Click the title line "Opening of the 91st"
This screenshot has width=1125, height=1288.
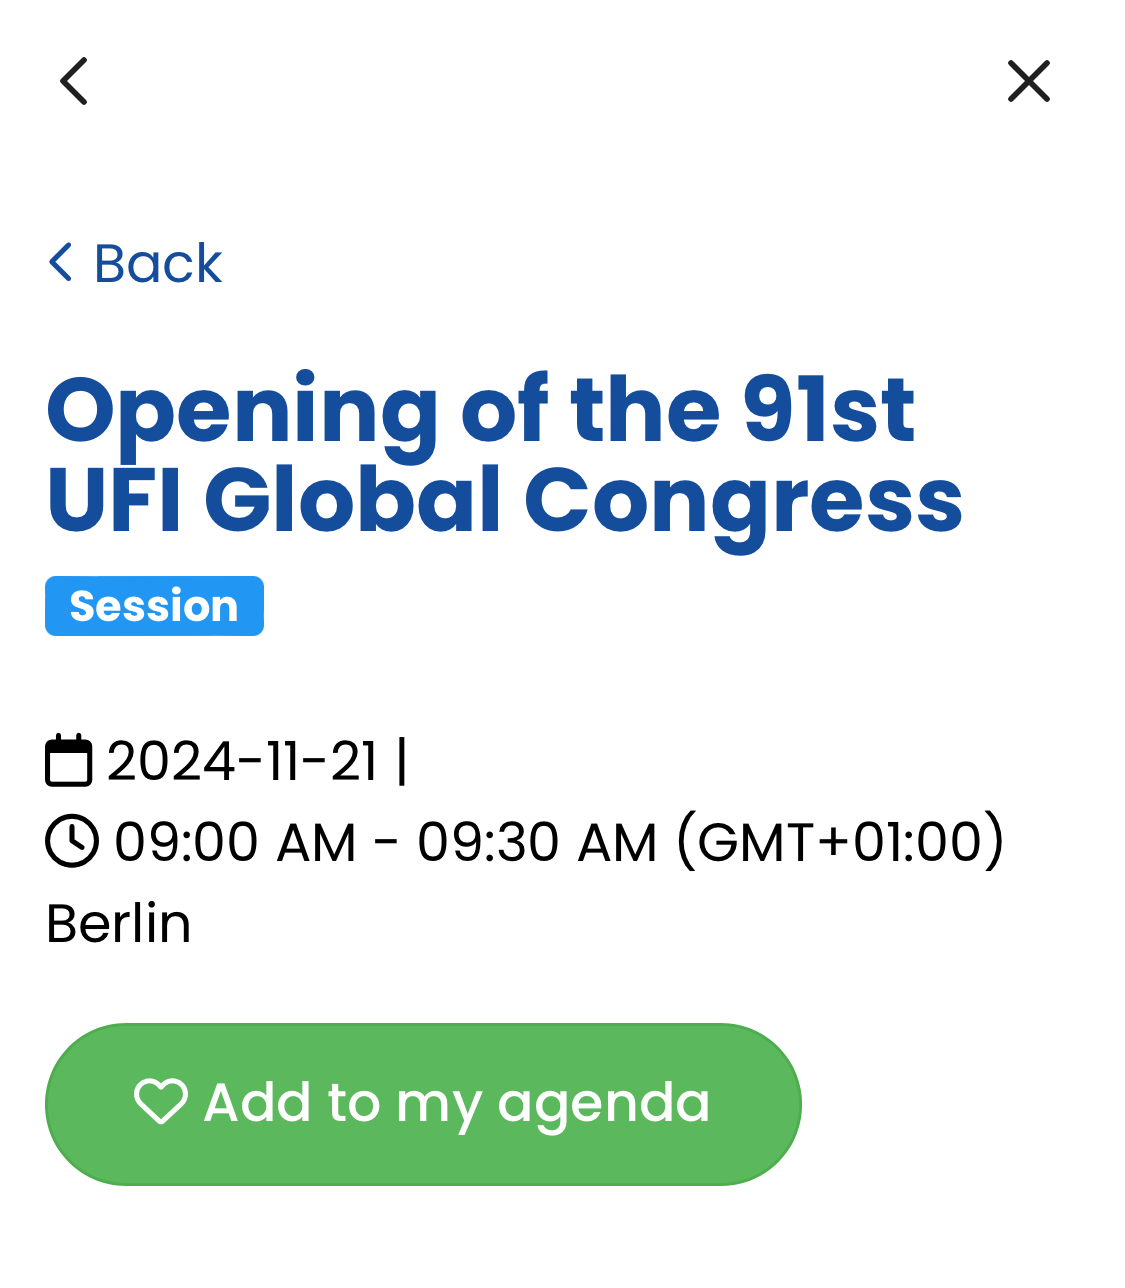(480, 410)
